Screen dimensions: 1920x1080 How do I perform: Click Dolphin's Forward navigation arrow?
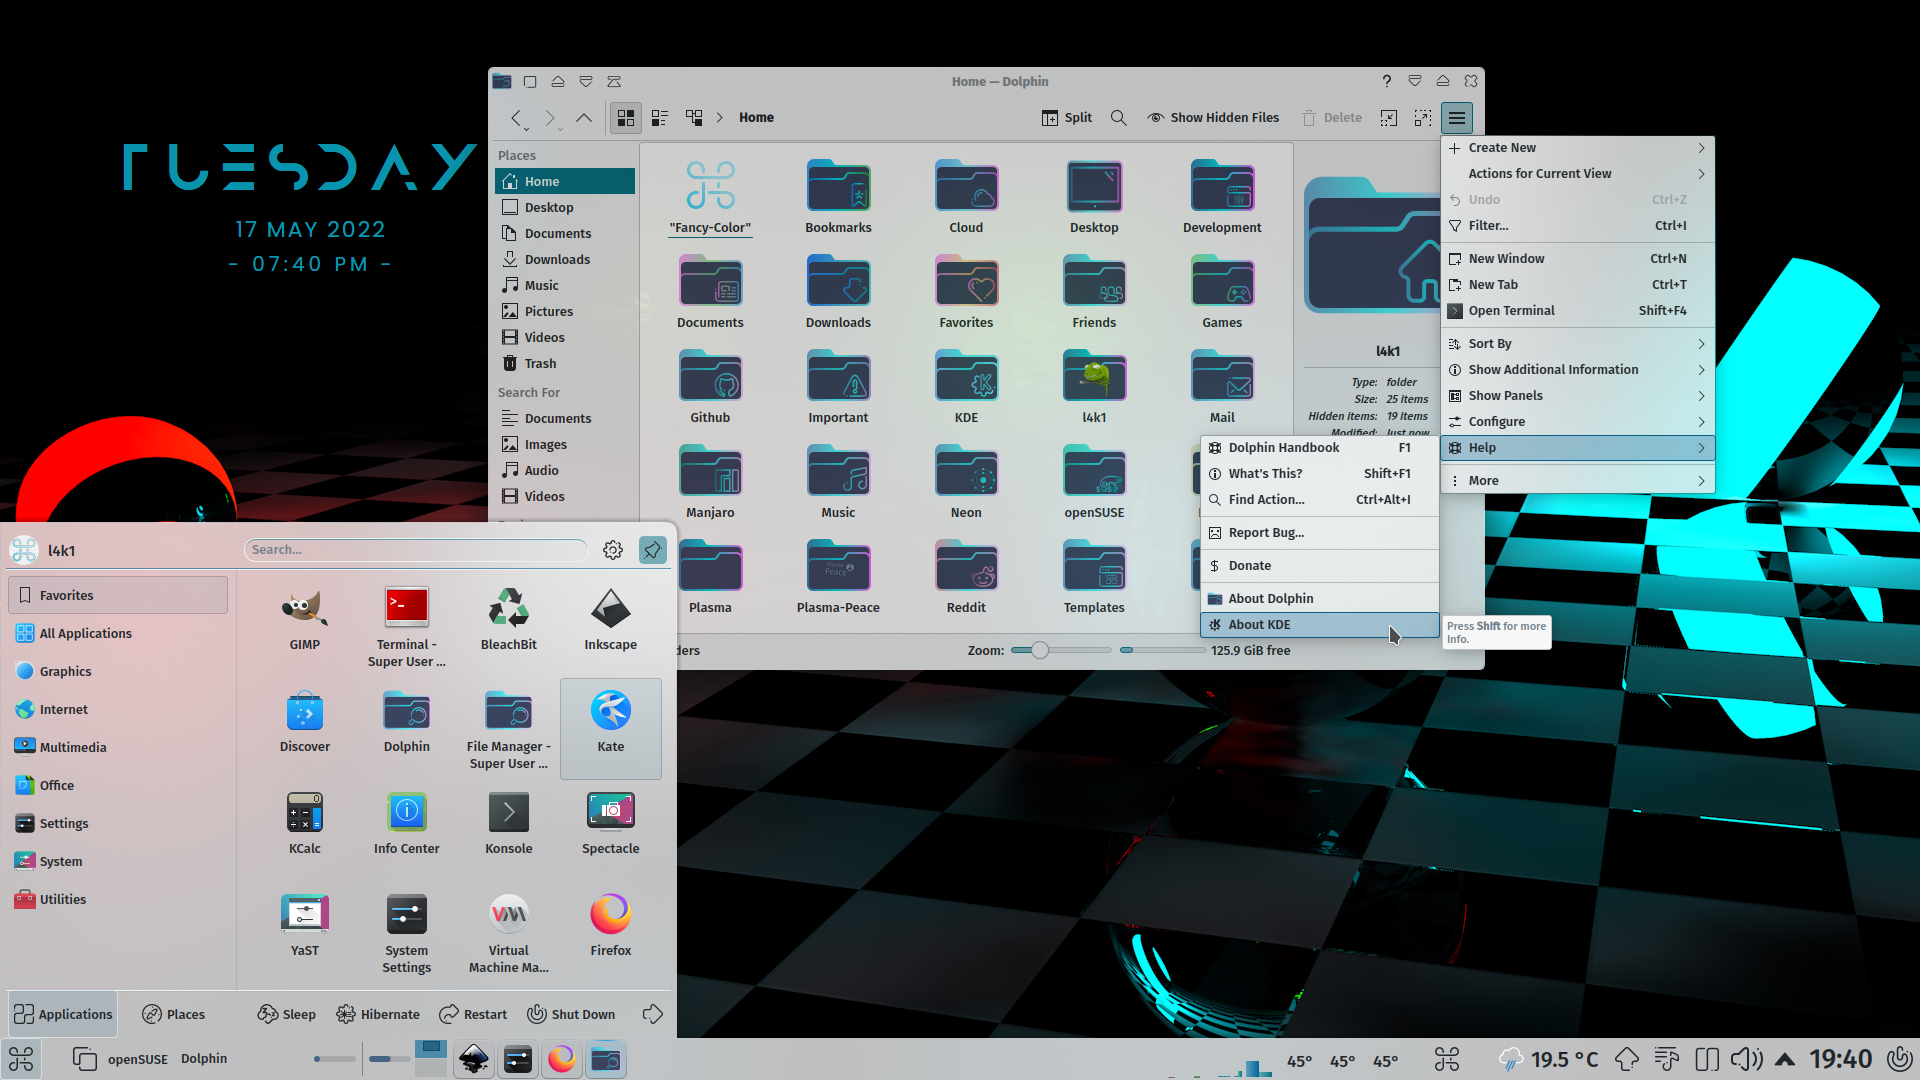coord(550,118)
